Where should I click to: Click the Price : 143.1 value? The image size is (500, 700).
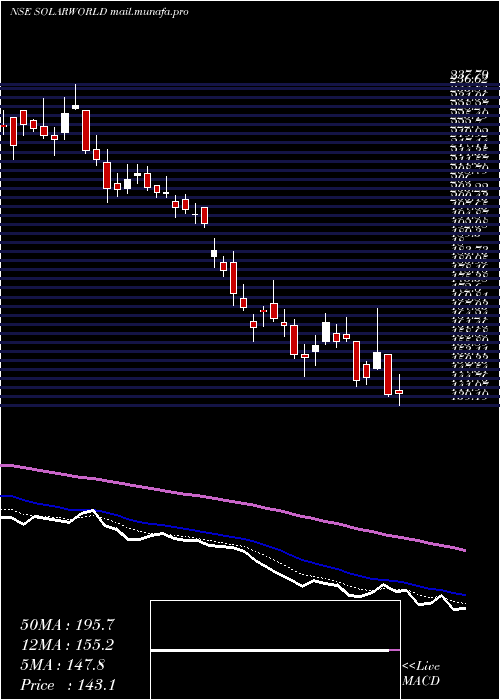pyautogui.click(x=67, y=685)
